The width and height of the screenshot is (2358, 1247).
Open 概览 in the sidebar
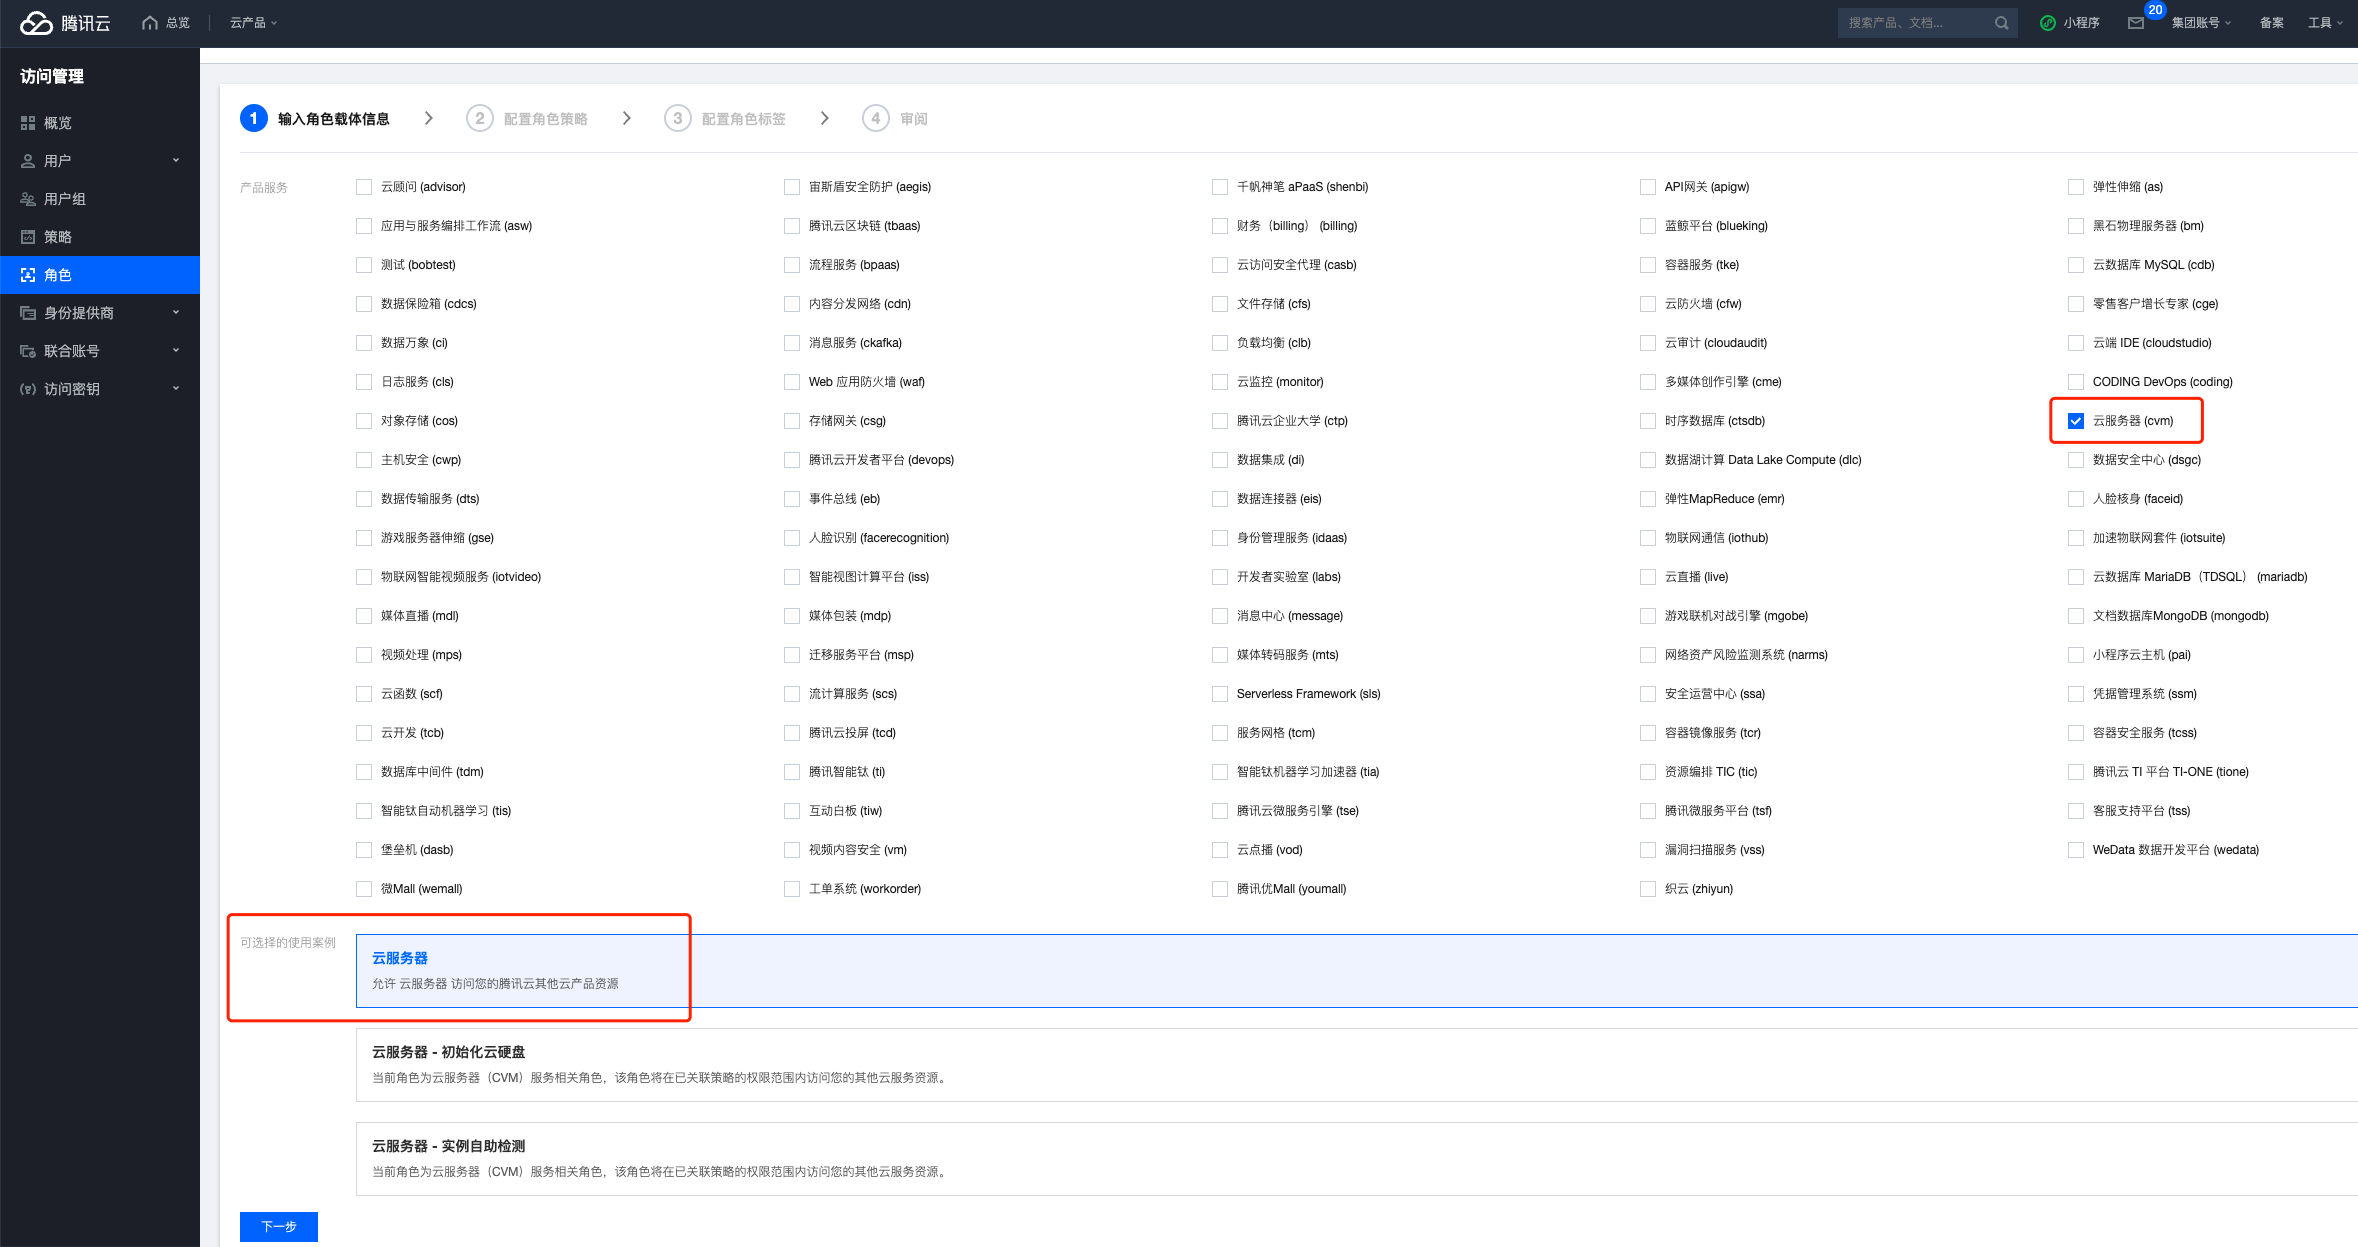click(x=100, y=123)
